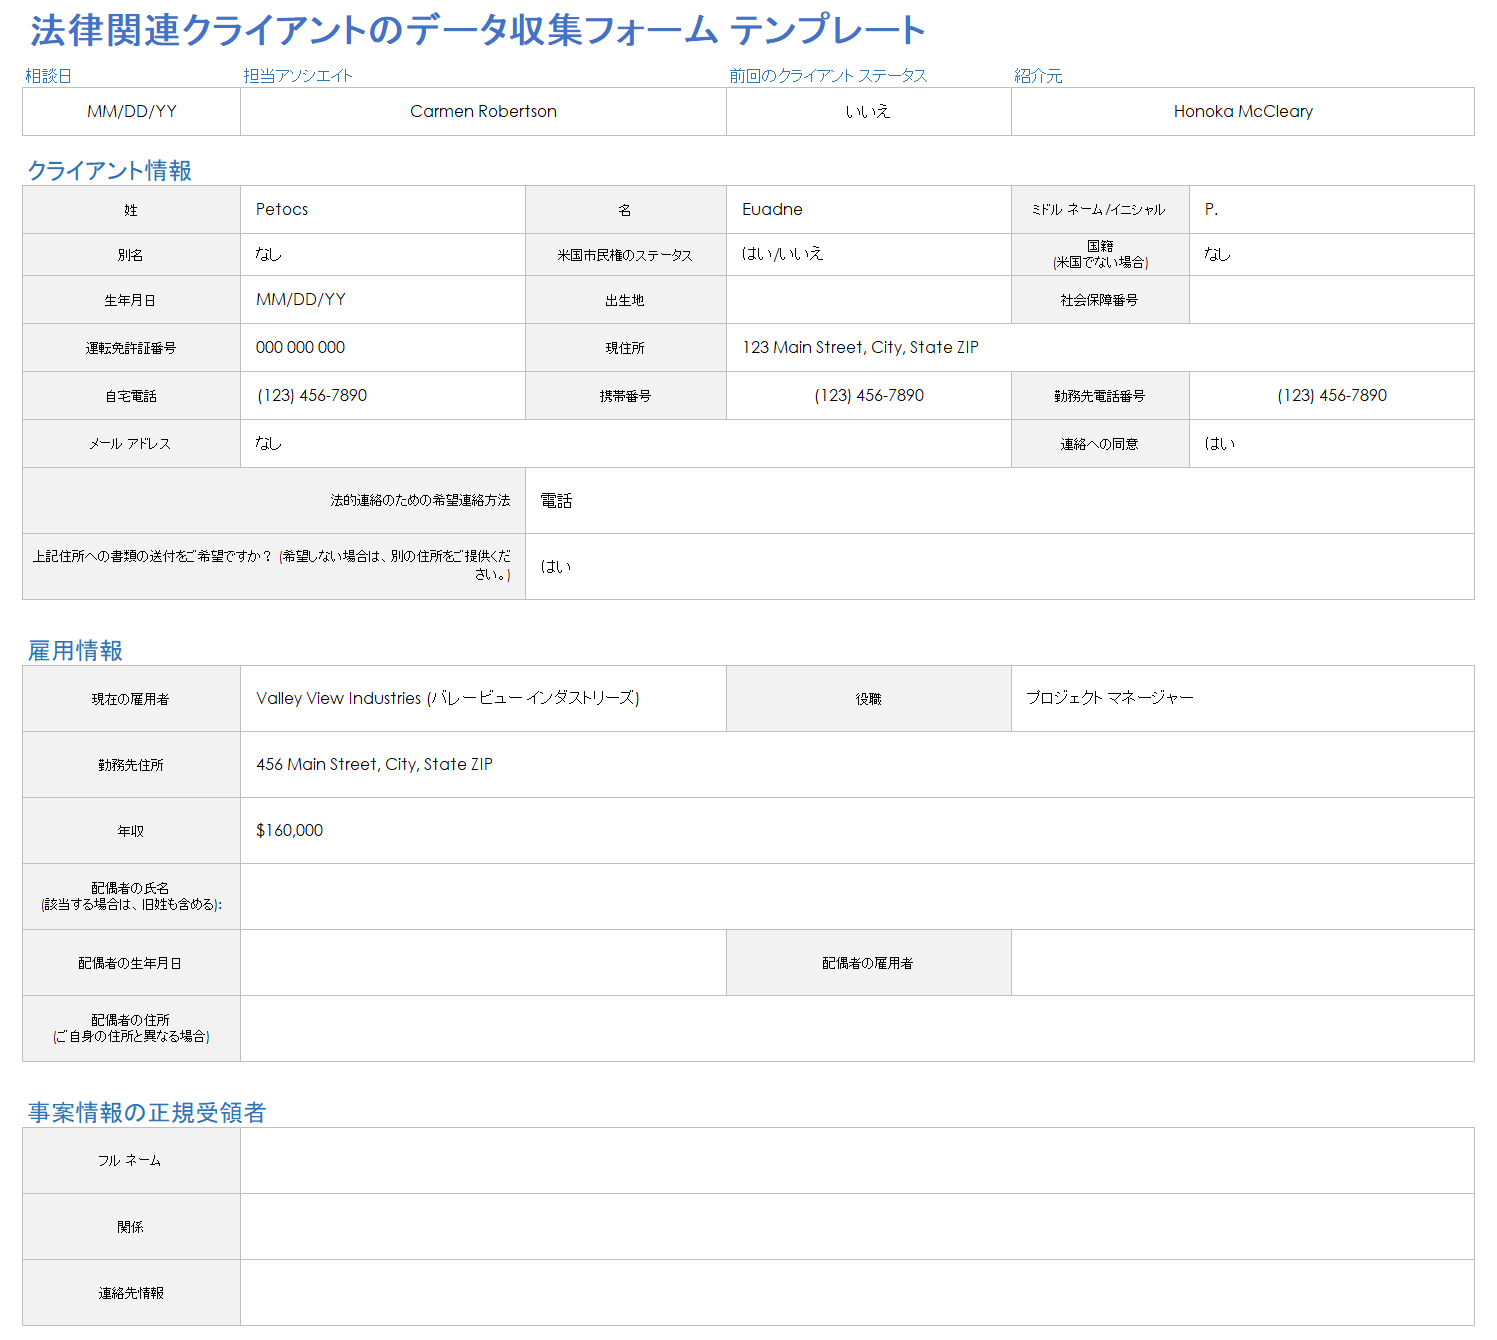Screen dimensions: 1497x1340
Task: Click the 役職 label cell
Action: pyautogui.click(x=868, y=698)
